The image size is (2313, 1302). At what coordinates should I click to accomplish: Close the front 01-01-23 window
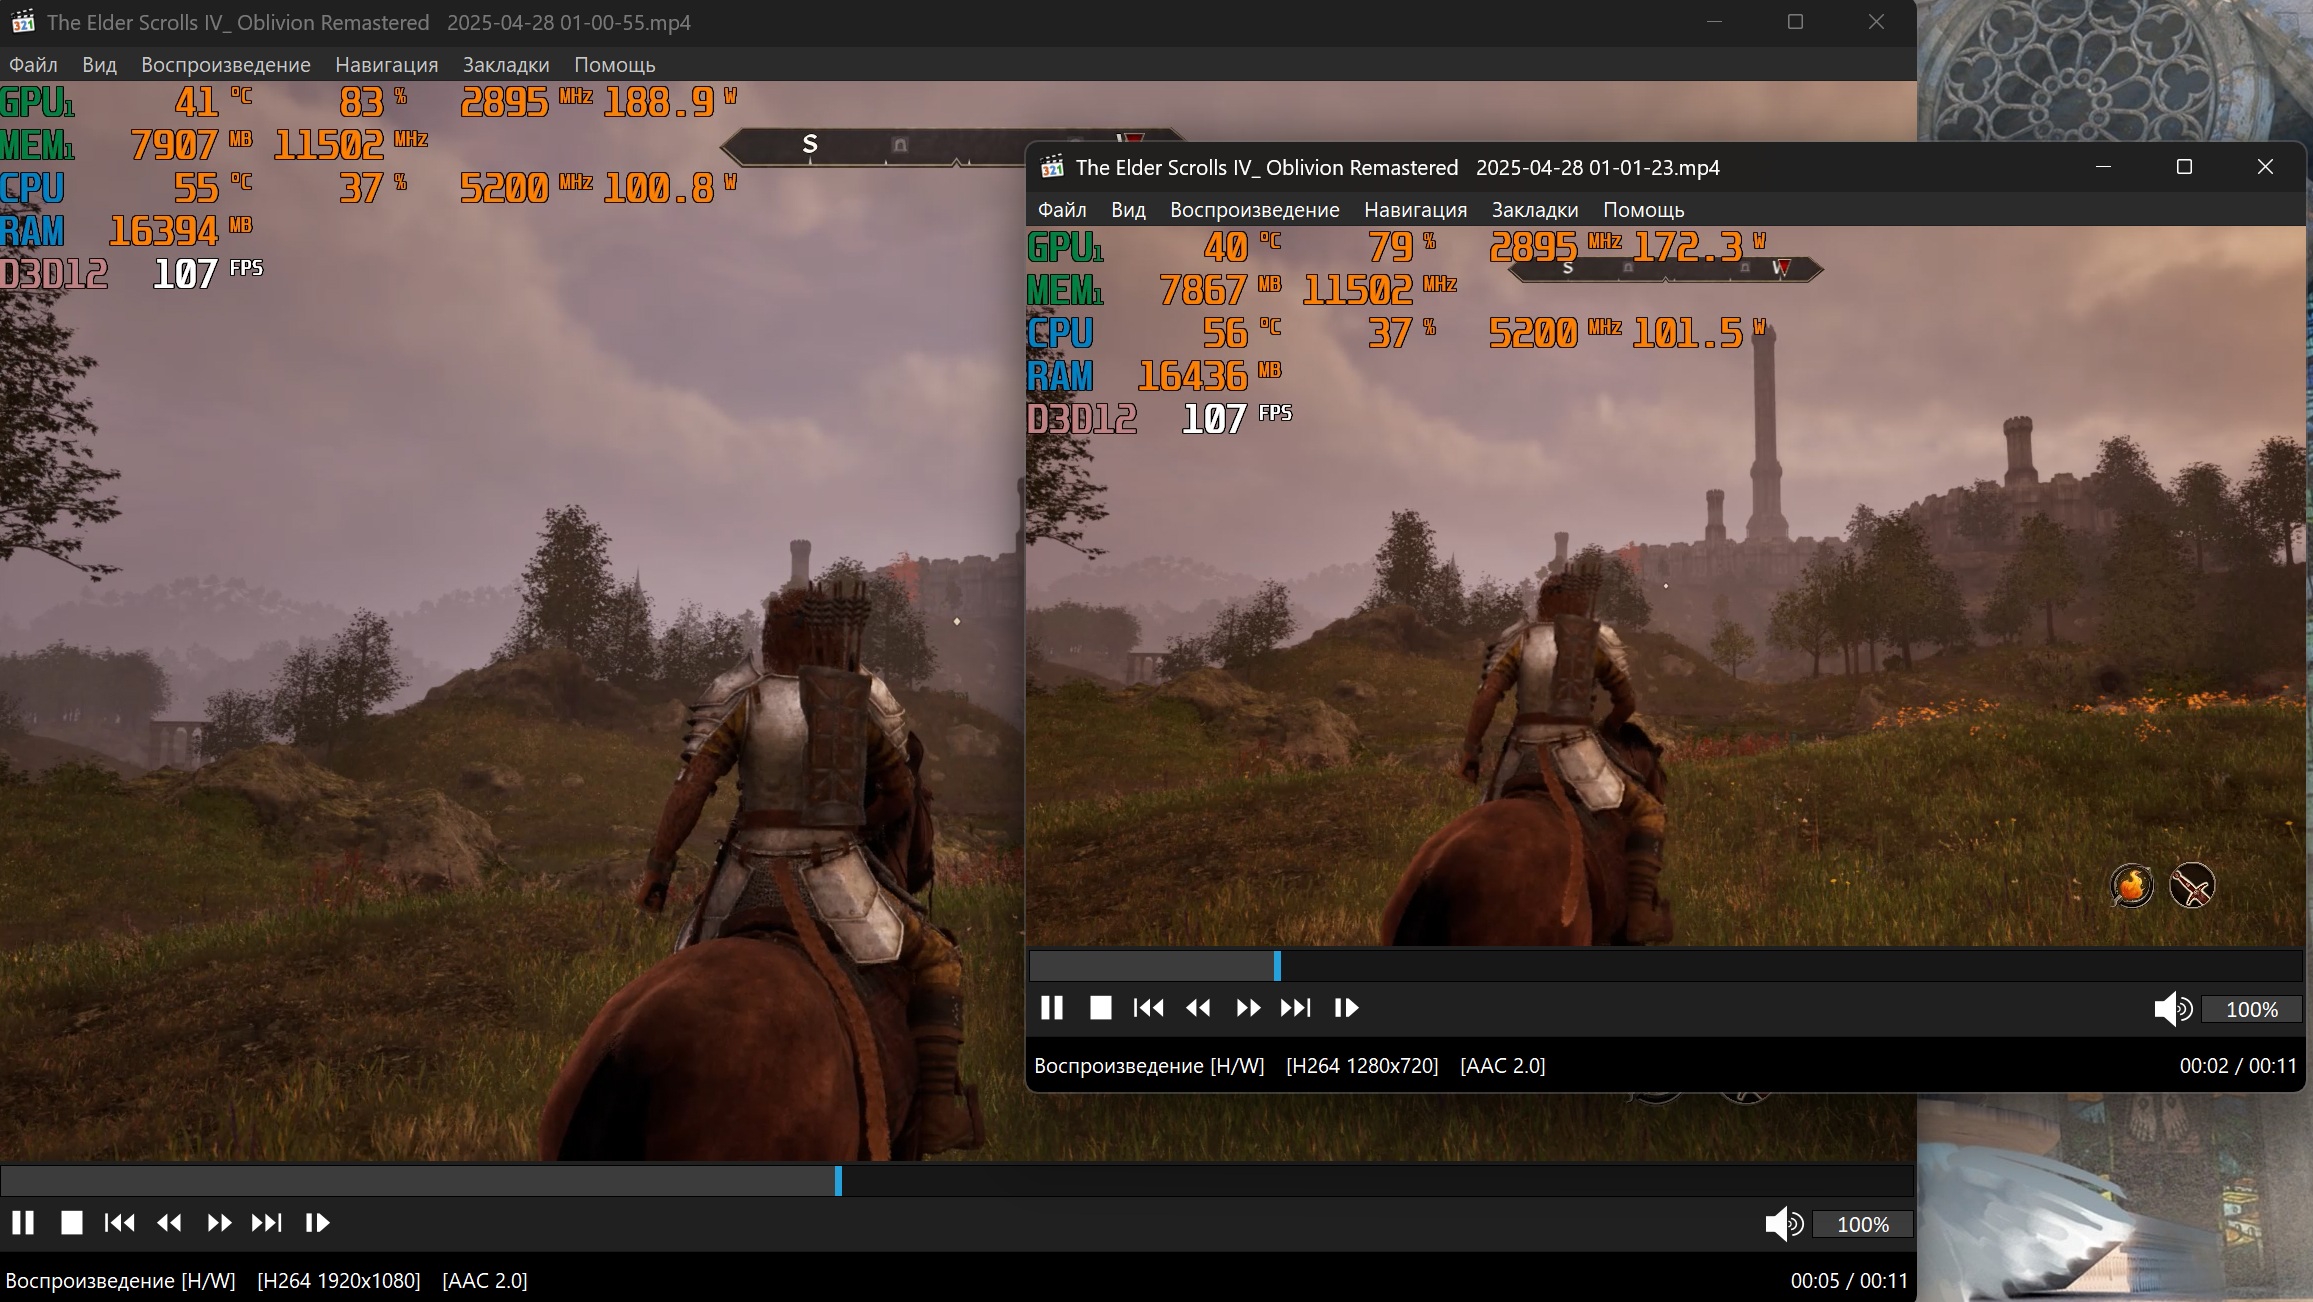[2265, 167]
